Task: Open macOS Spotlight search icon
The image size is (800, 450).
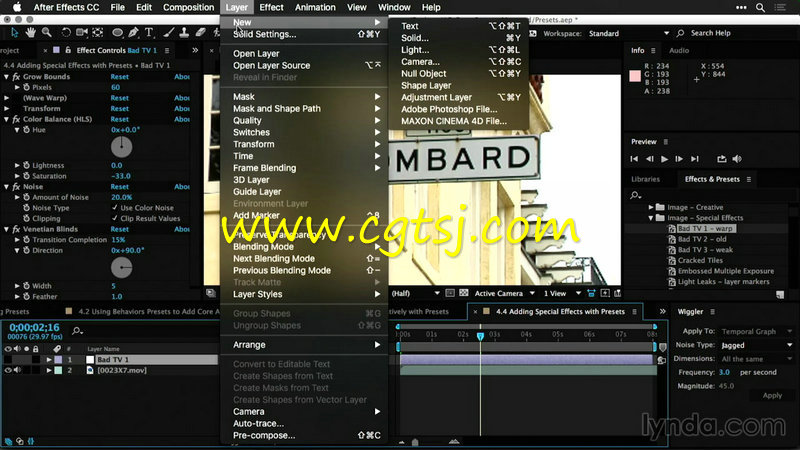Action: [760, 7]
